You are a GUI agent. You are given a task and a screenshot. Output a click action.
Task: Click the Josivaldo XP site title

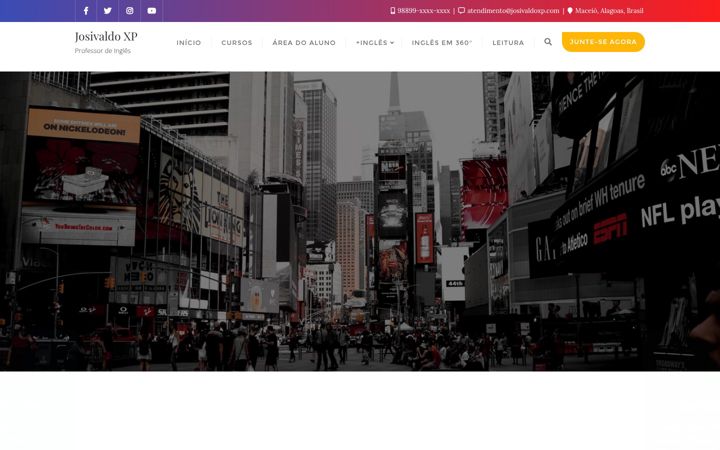click(x=106, y=36)
